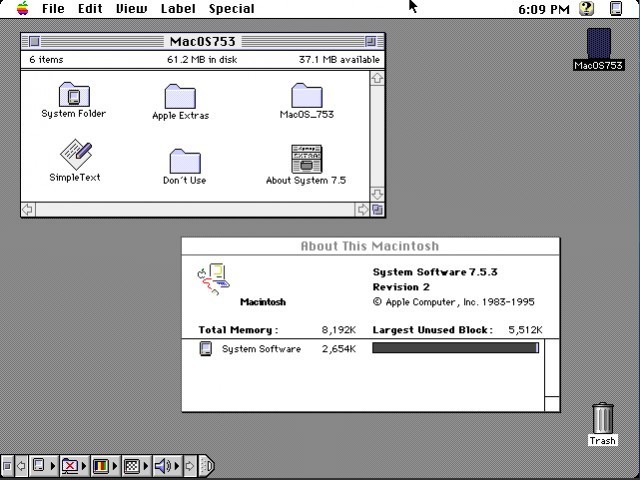
Task: Select the Trash icon
Action: click(602, 418)
